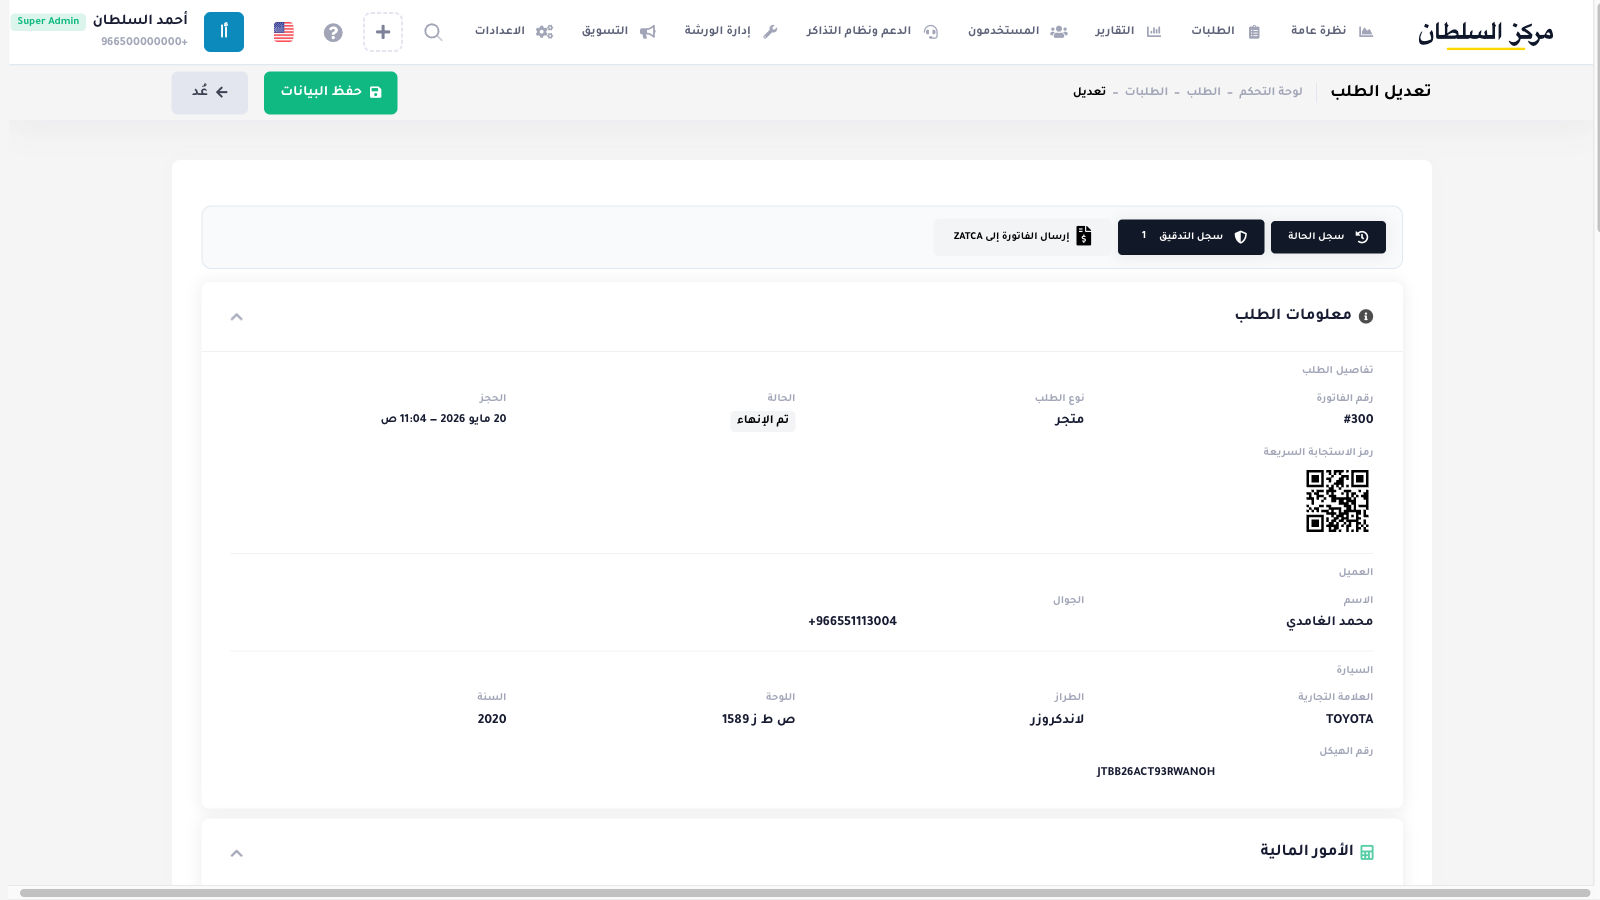
Task: Go to الطلب breadcrumb link
Action: click(1204, 92)
